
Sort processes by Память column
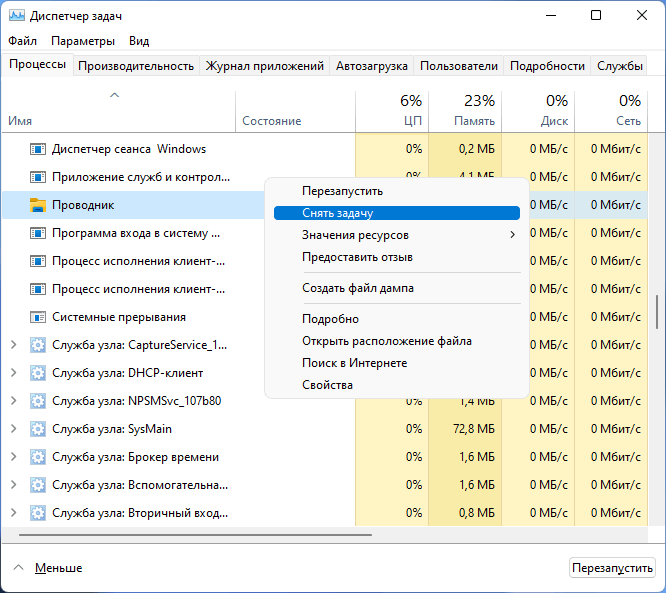click(x=473, y=110)
